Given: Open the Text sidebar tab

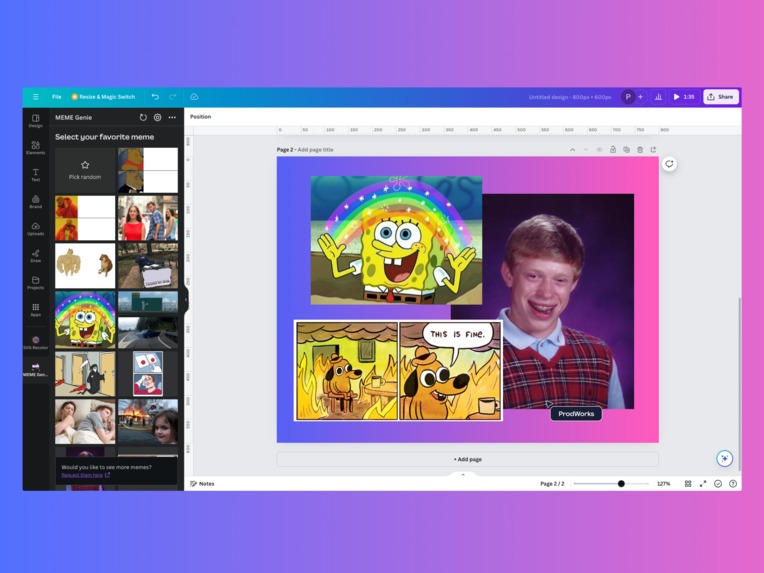Looking at the screenshot, I should click(x=36, y=175).
